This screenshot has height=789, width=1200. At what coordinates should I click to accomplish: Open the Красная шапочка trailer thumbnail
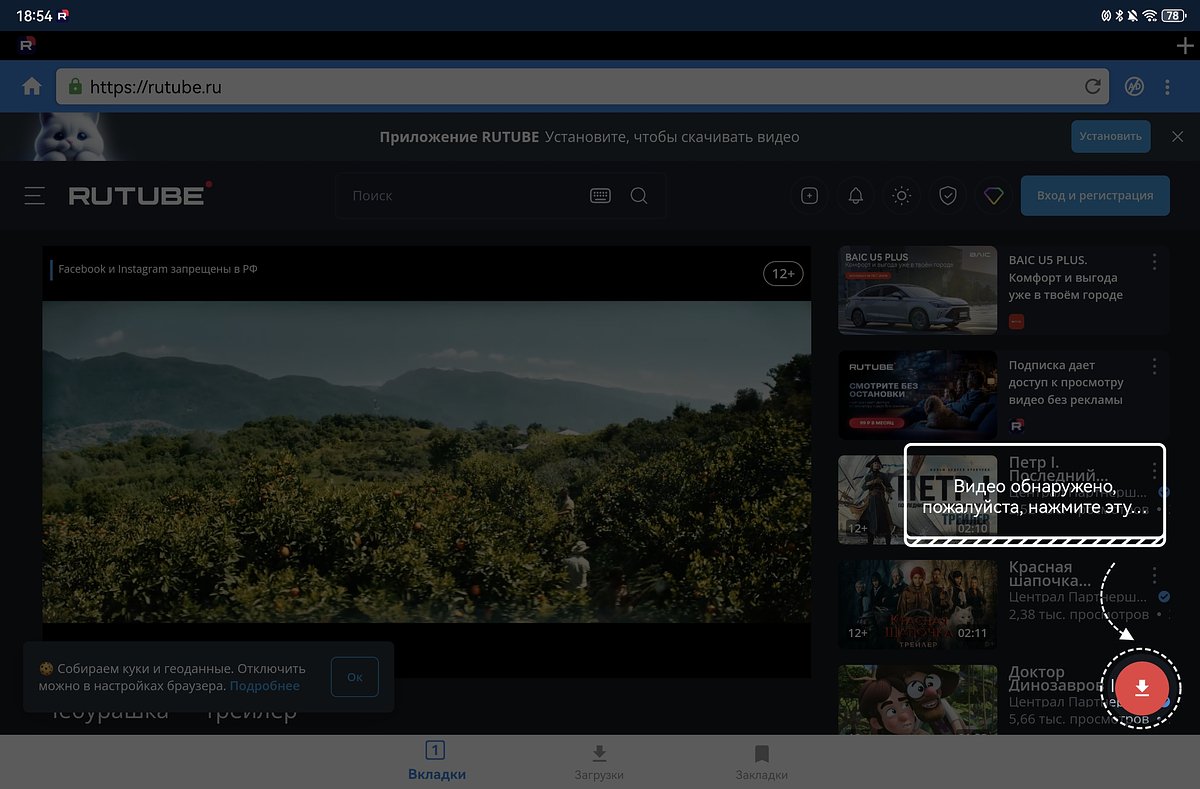point(917,605)
